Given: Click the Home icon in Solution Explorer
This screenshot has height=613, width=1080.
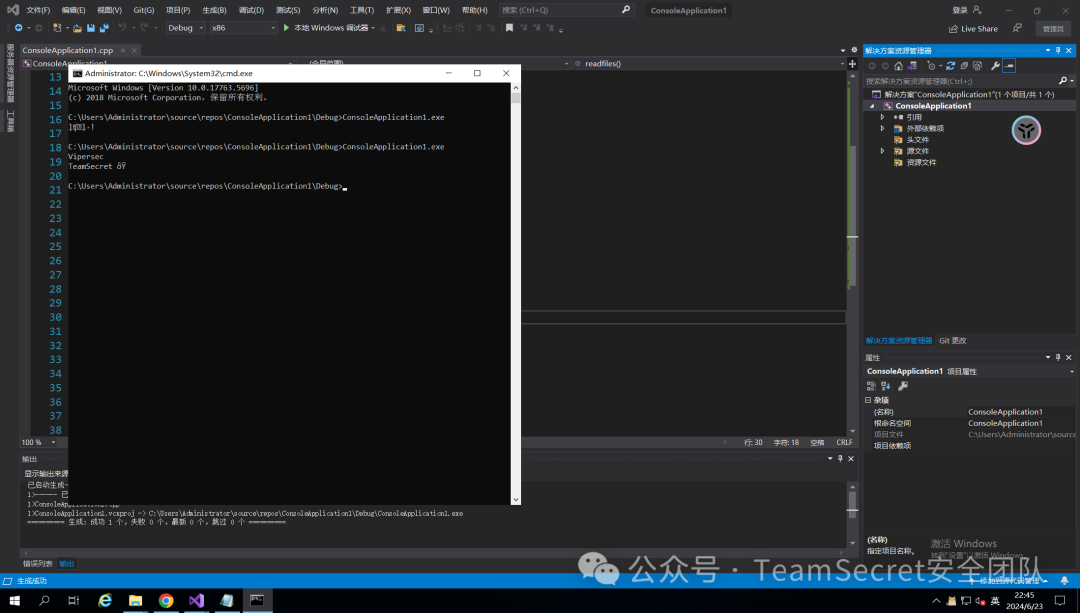Looking at the screenshot, I should pyautogui.click(x=898, y=66).
